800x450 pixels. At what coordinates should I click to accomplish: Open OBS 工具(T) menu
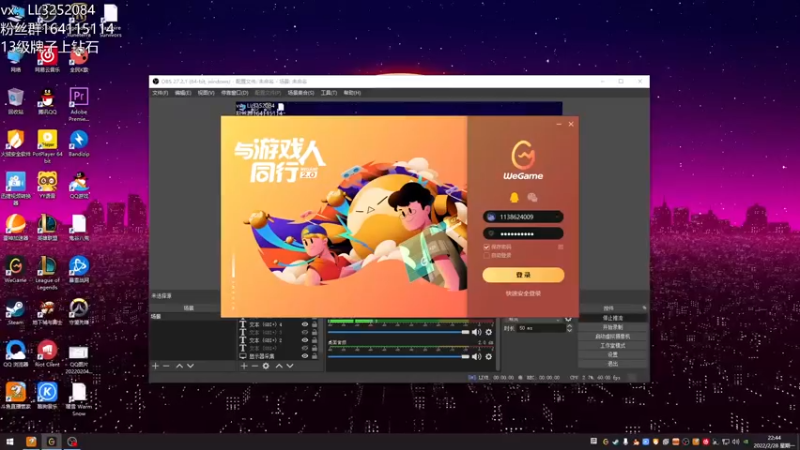click(329, 93)
